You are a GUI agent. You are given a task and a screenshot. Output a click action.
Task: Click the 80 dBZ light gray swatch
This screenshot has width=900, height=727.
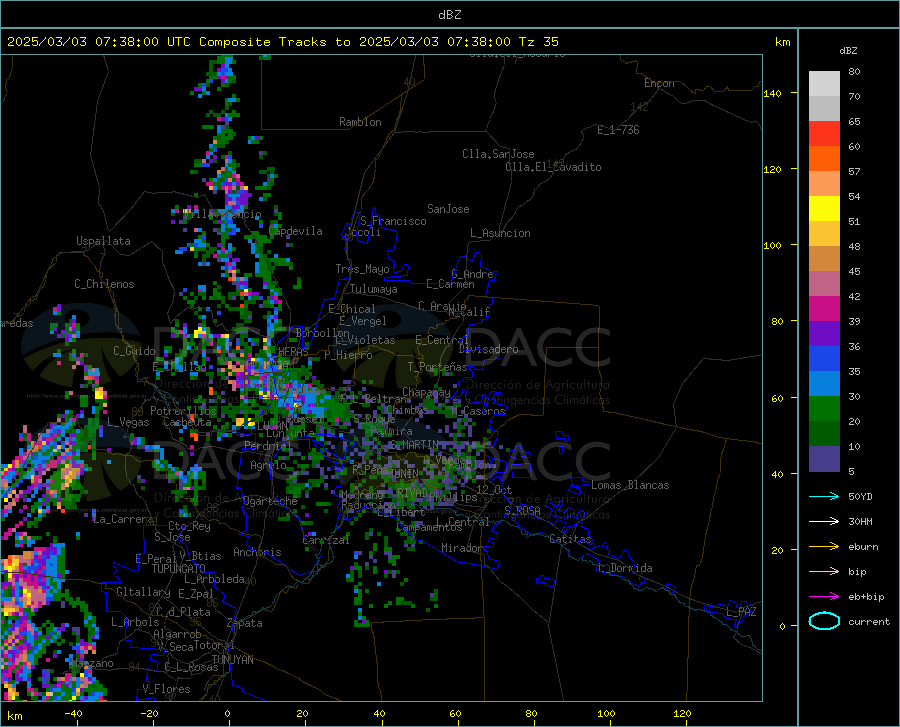tap(824, 83)
